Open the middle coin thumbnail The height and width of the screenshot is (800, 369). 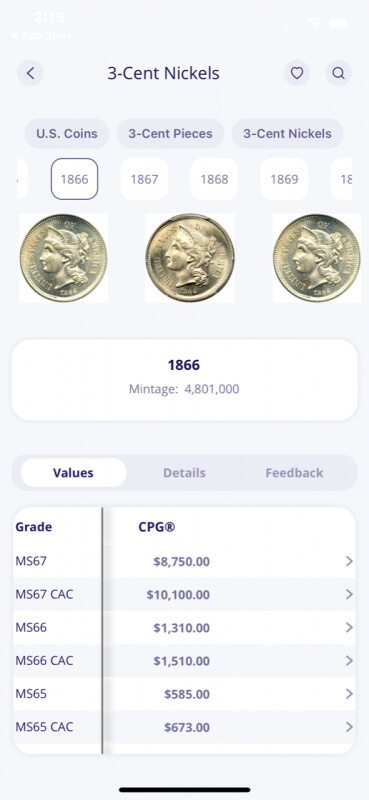coord(190,258)
